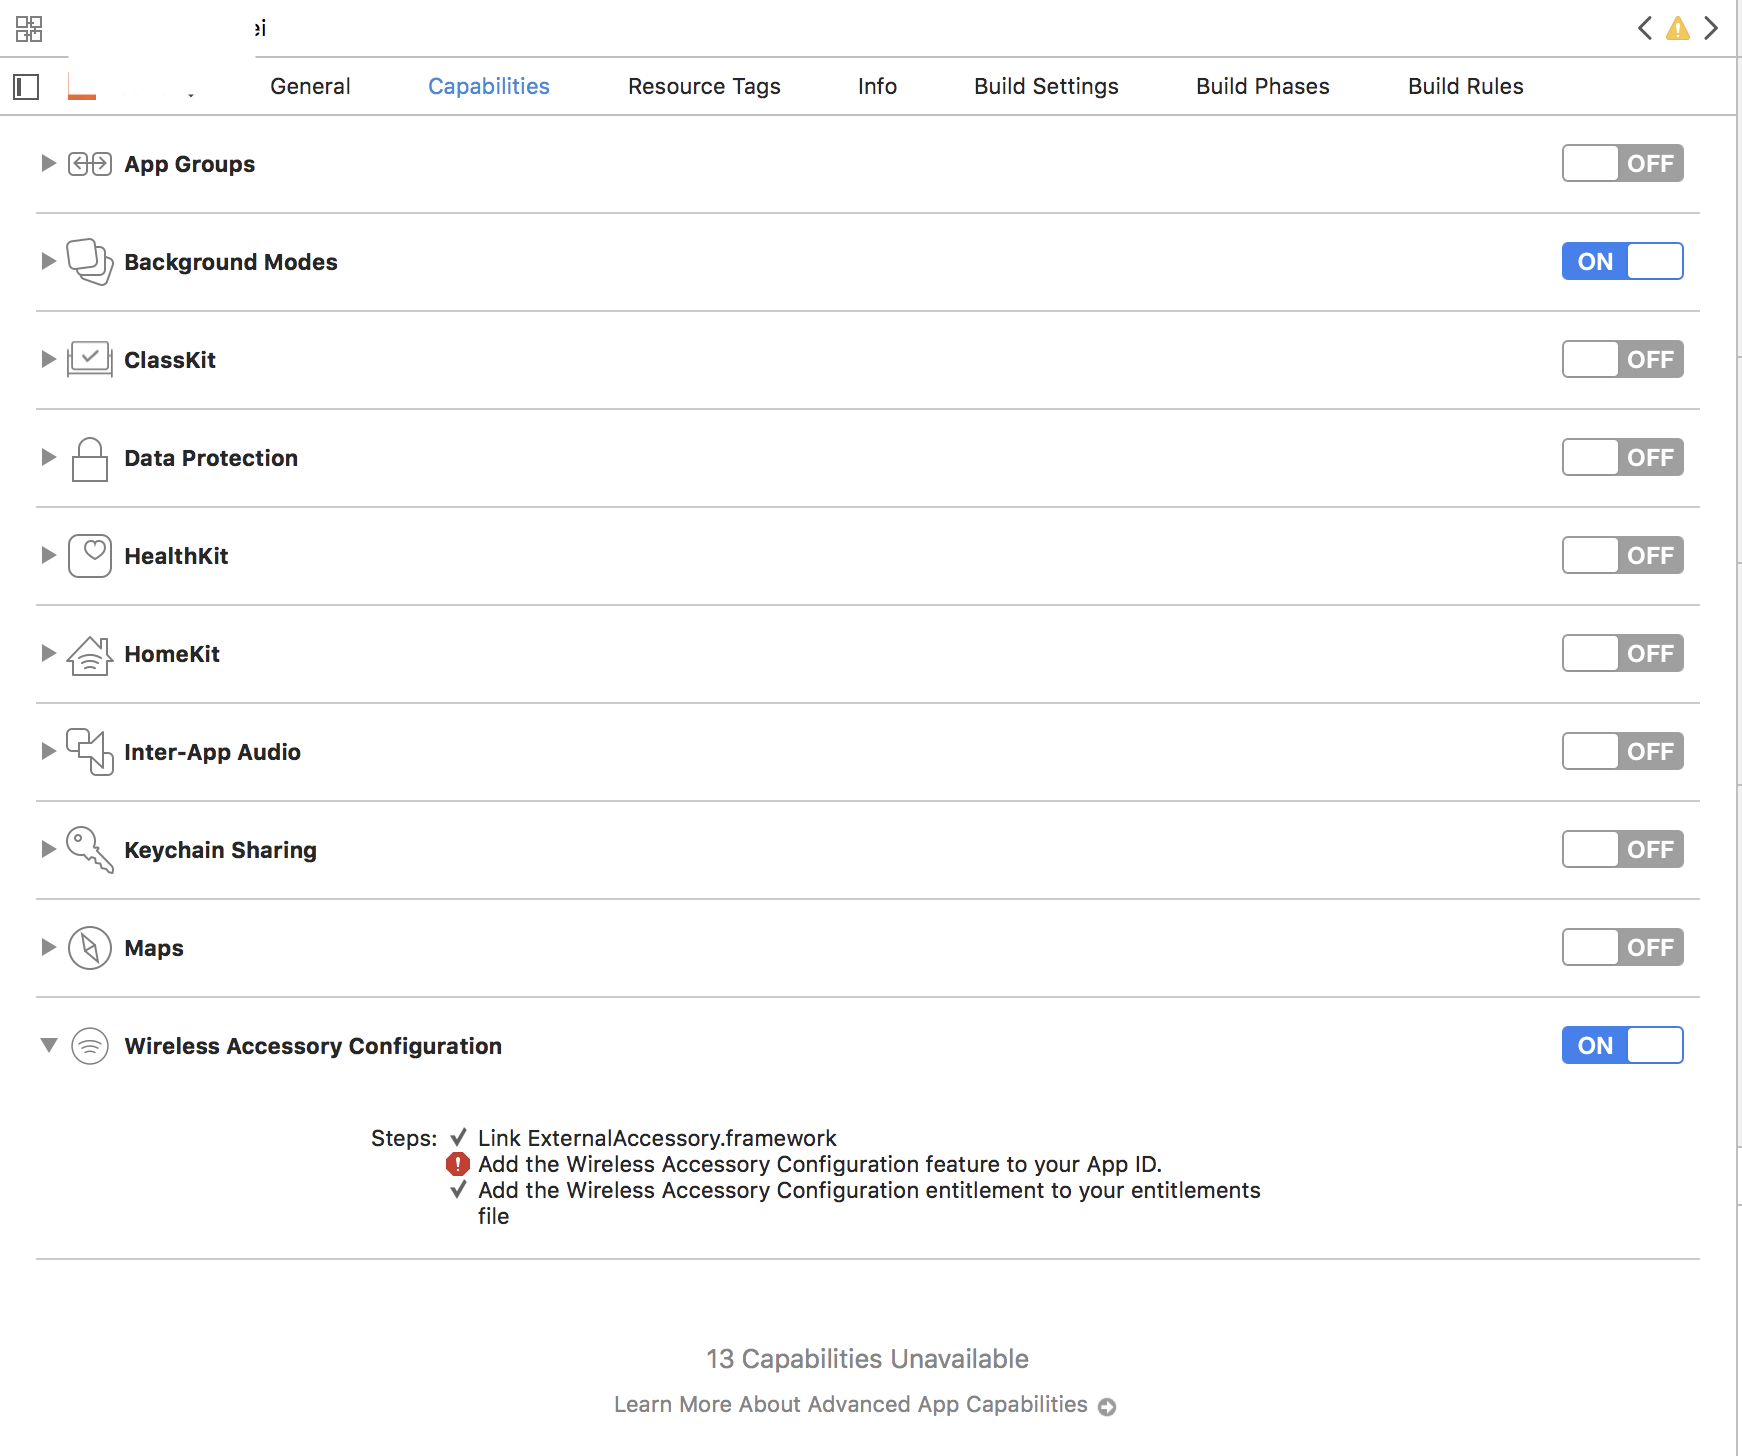
Task: Click the App Groups capability icon
Action: [89, 164]
